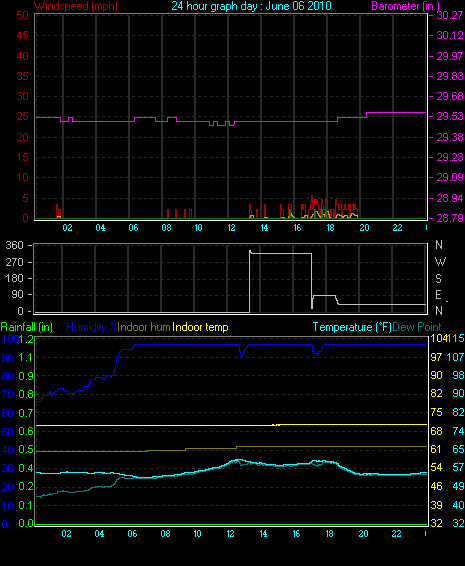Click the 29.53 barometer scale value
Screen dimensions: 465x566
pyautogui.click(x=450, y=117)
